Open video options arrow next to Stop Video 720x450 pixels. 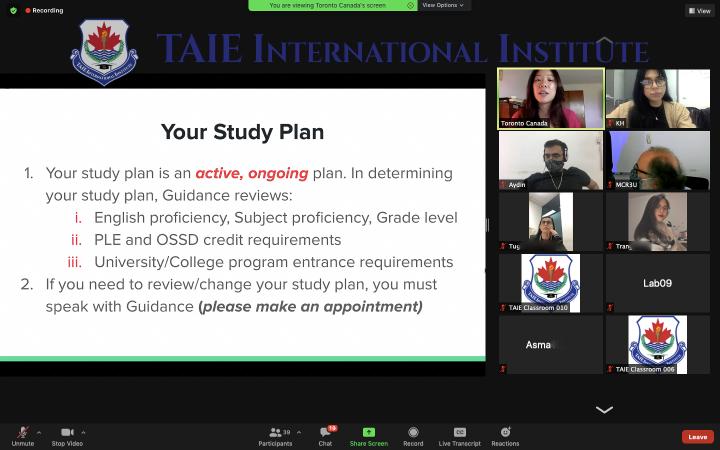pos(83,432)
